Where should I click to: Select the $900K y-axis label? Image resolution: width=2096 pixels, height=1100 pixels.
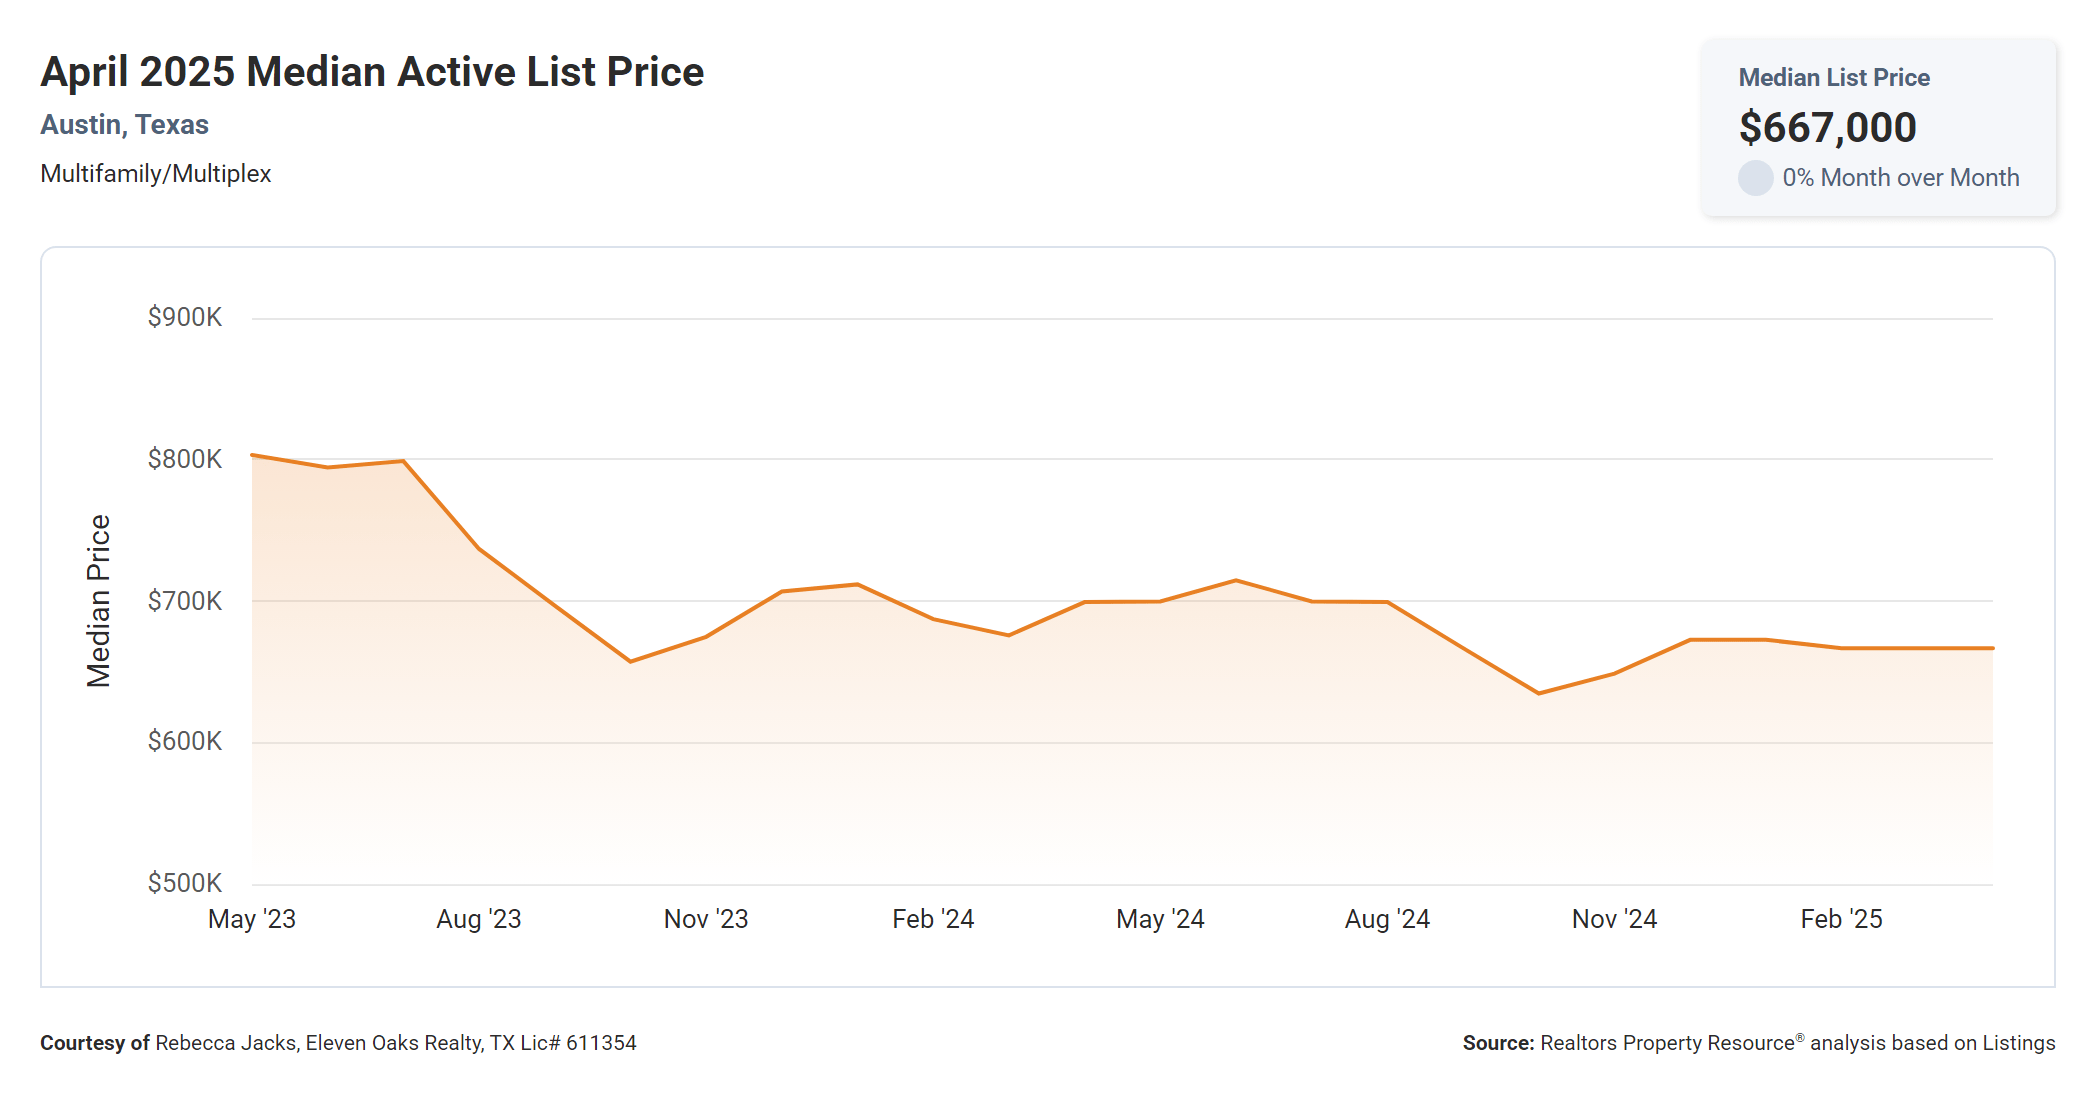point(185,318)
